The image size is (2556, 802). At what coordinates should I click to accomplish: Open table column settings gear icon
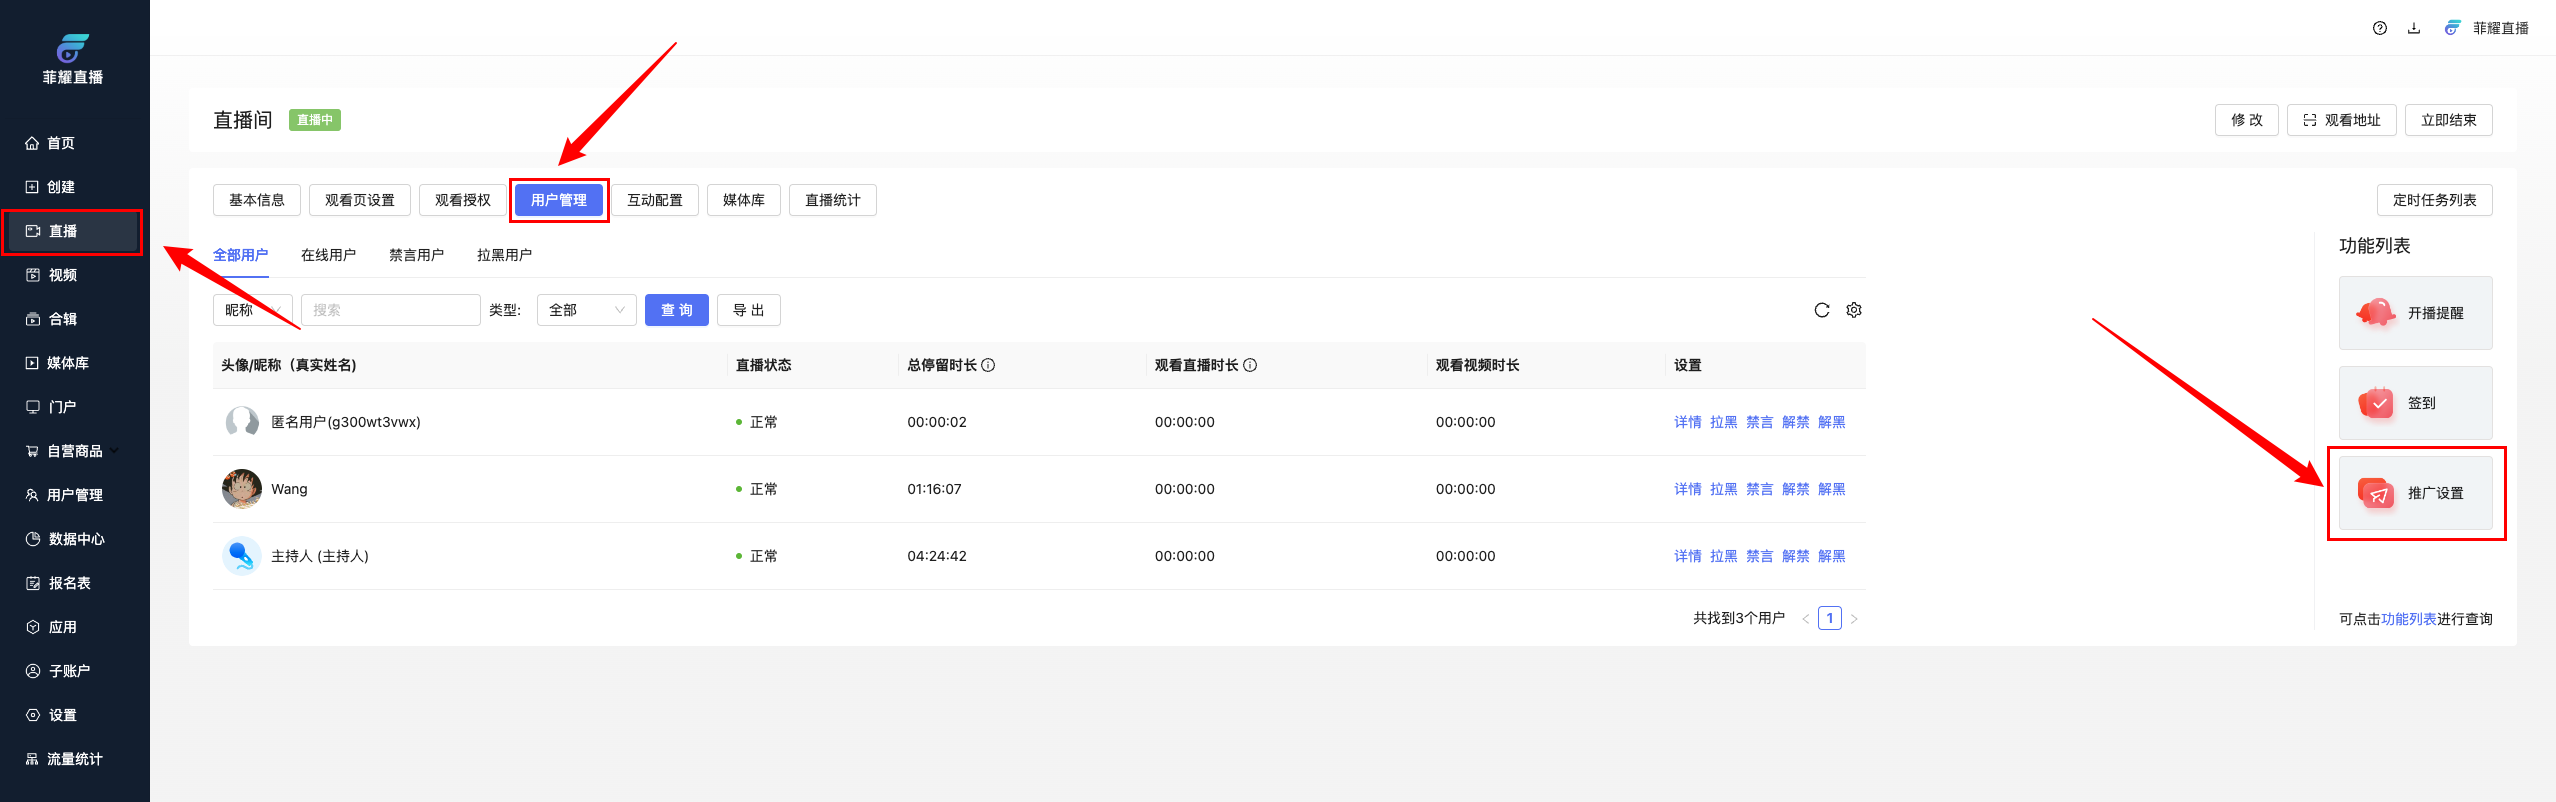pos(1853,310)
